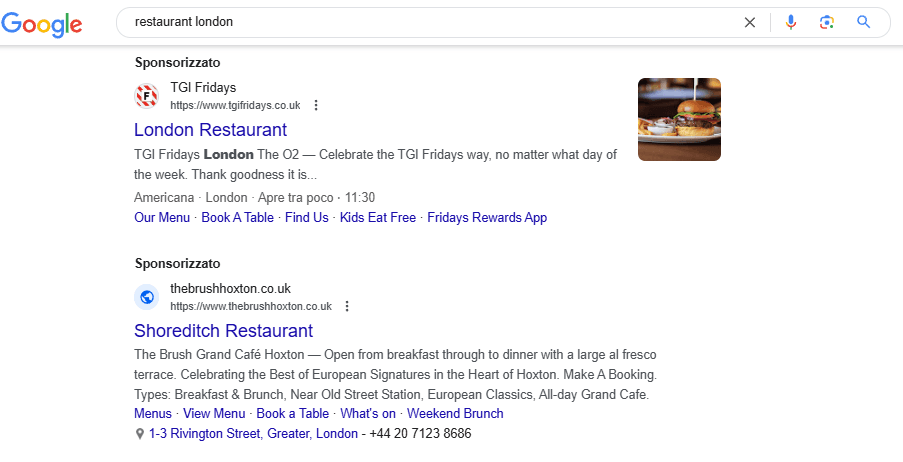Open Fridays Rewards App sitelink
The width and height of the screenshot is (903, 462).
(x=487, y=218)
